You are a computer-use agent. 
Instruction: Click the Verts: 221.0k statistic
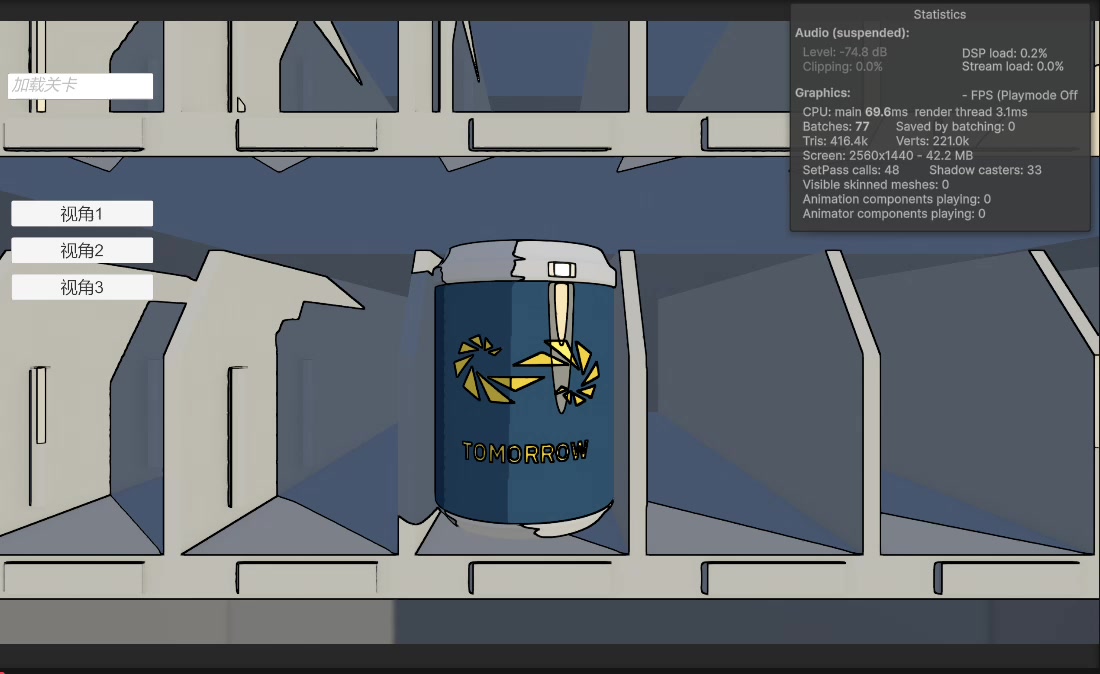pyautogui.click(x=932, y=142)
